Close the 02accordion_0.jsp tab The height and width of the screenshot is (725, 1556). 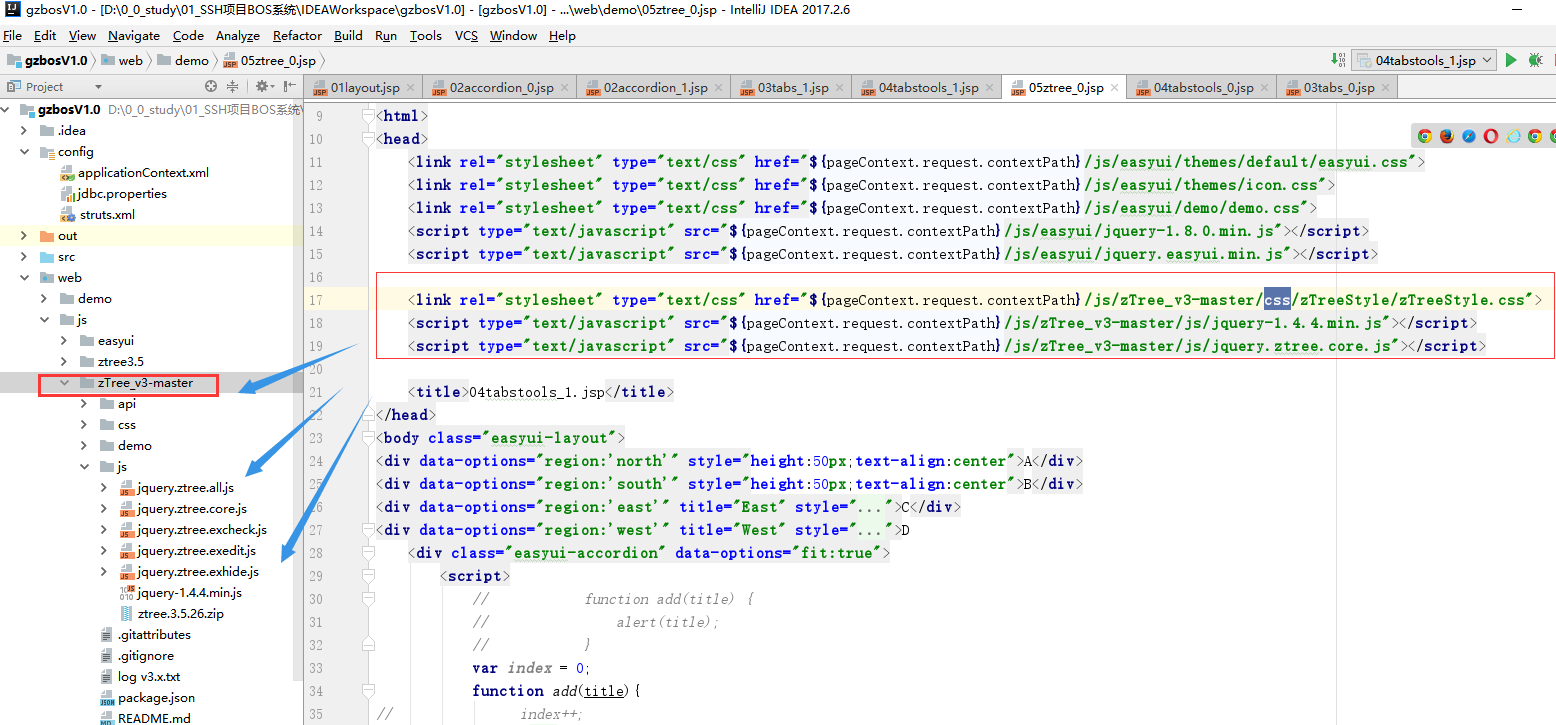pos(564,88)
